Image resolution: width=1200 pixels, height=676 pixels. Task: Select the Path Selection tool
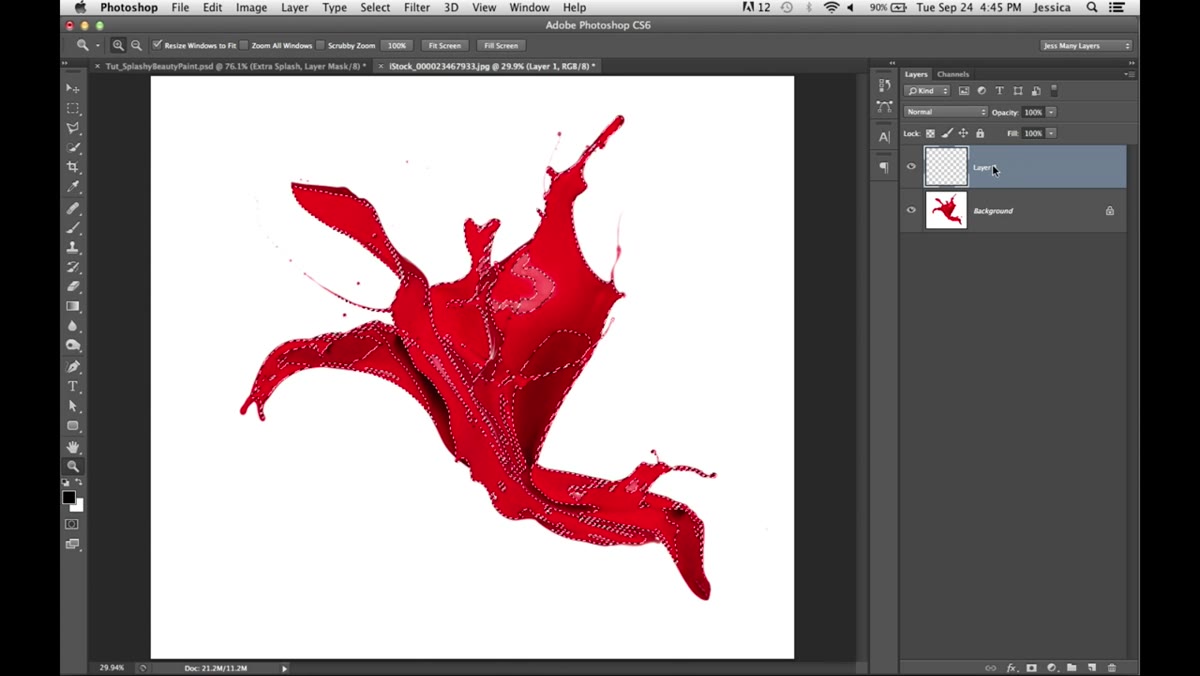click(73, 407)
